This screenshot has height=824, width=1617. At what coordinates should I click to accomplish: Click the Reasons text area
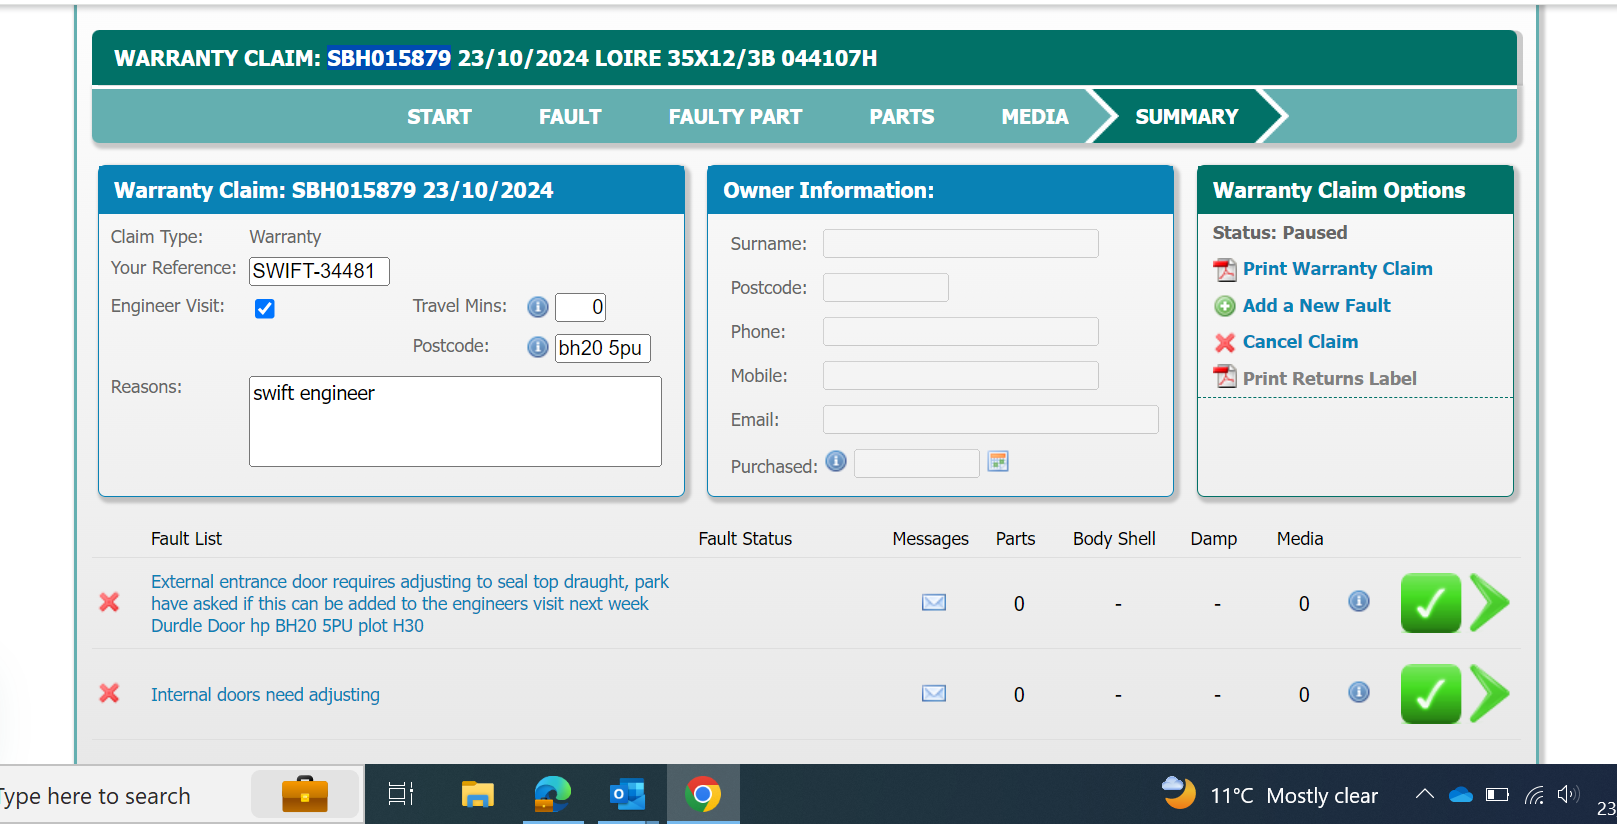point(455,421)
